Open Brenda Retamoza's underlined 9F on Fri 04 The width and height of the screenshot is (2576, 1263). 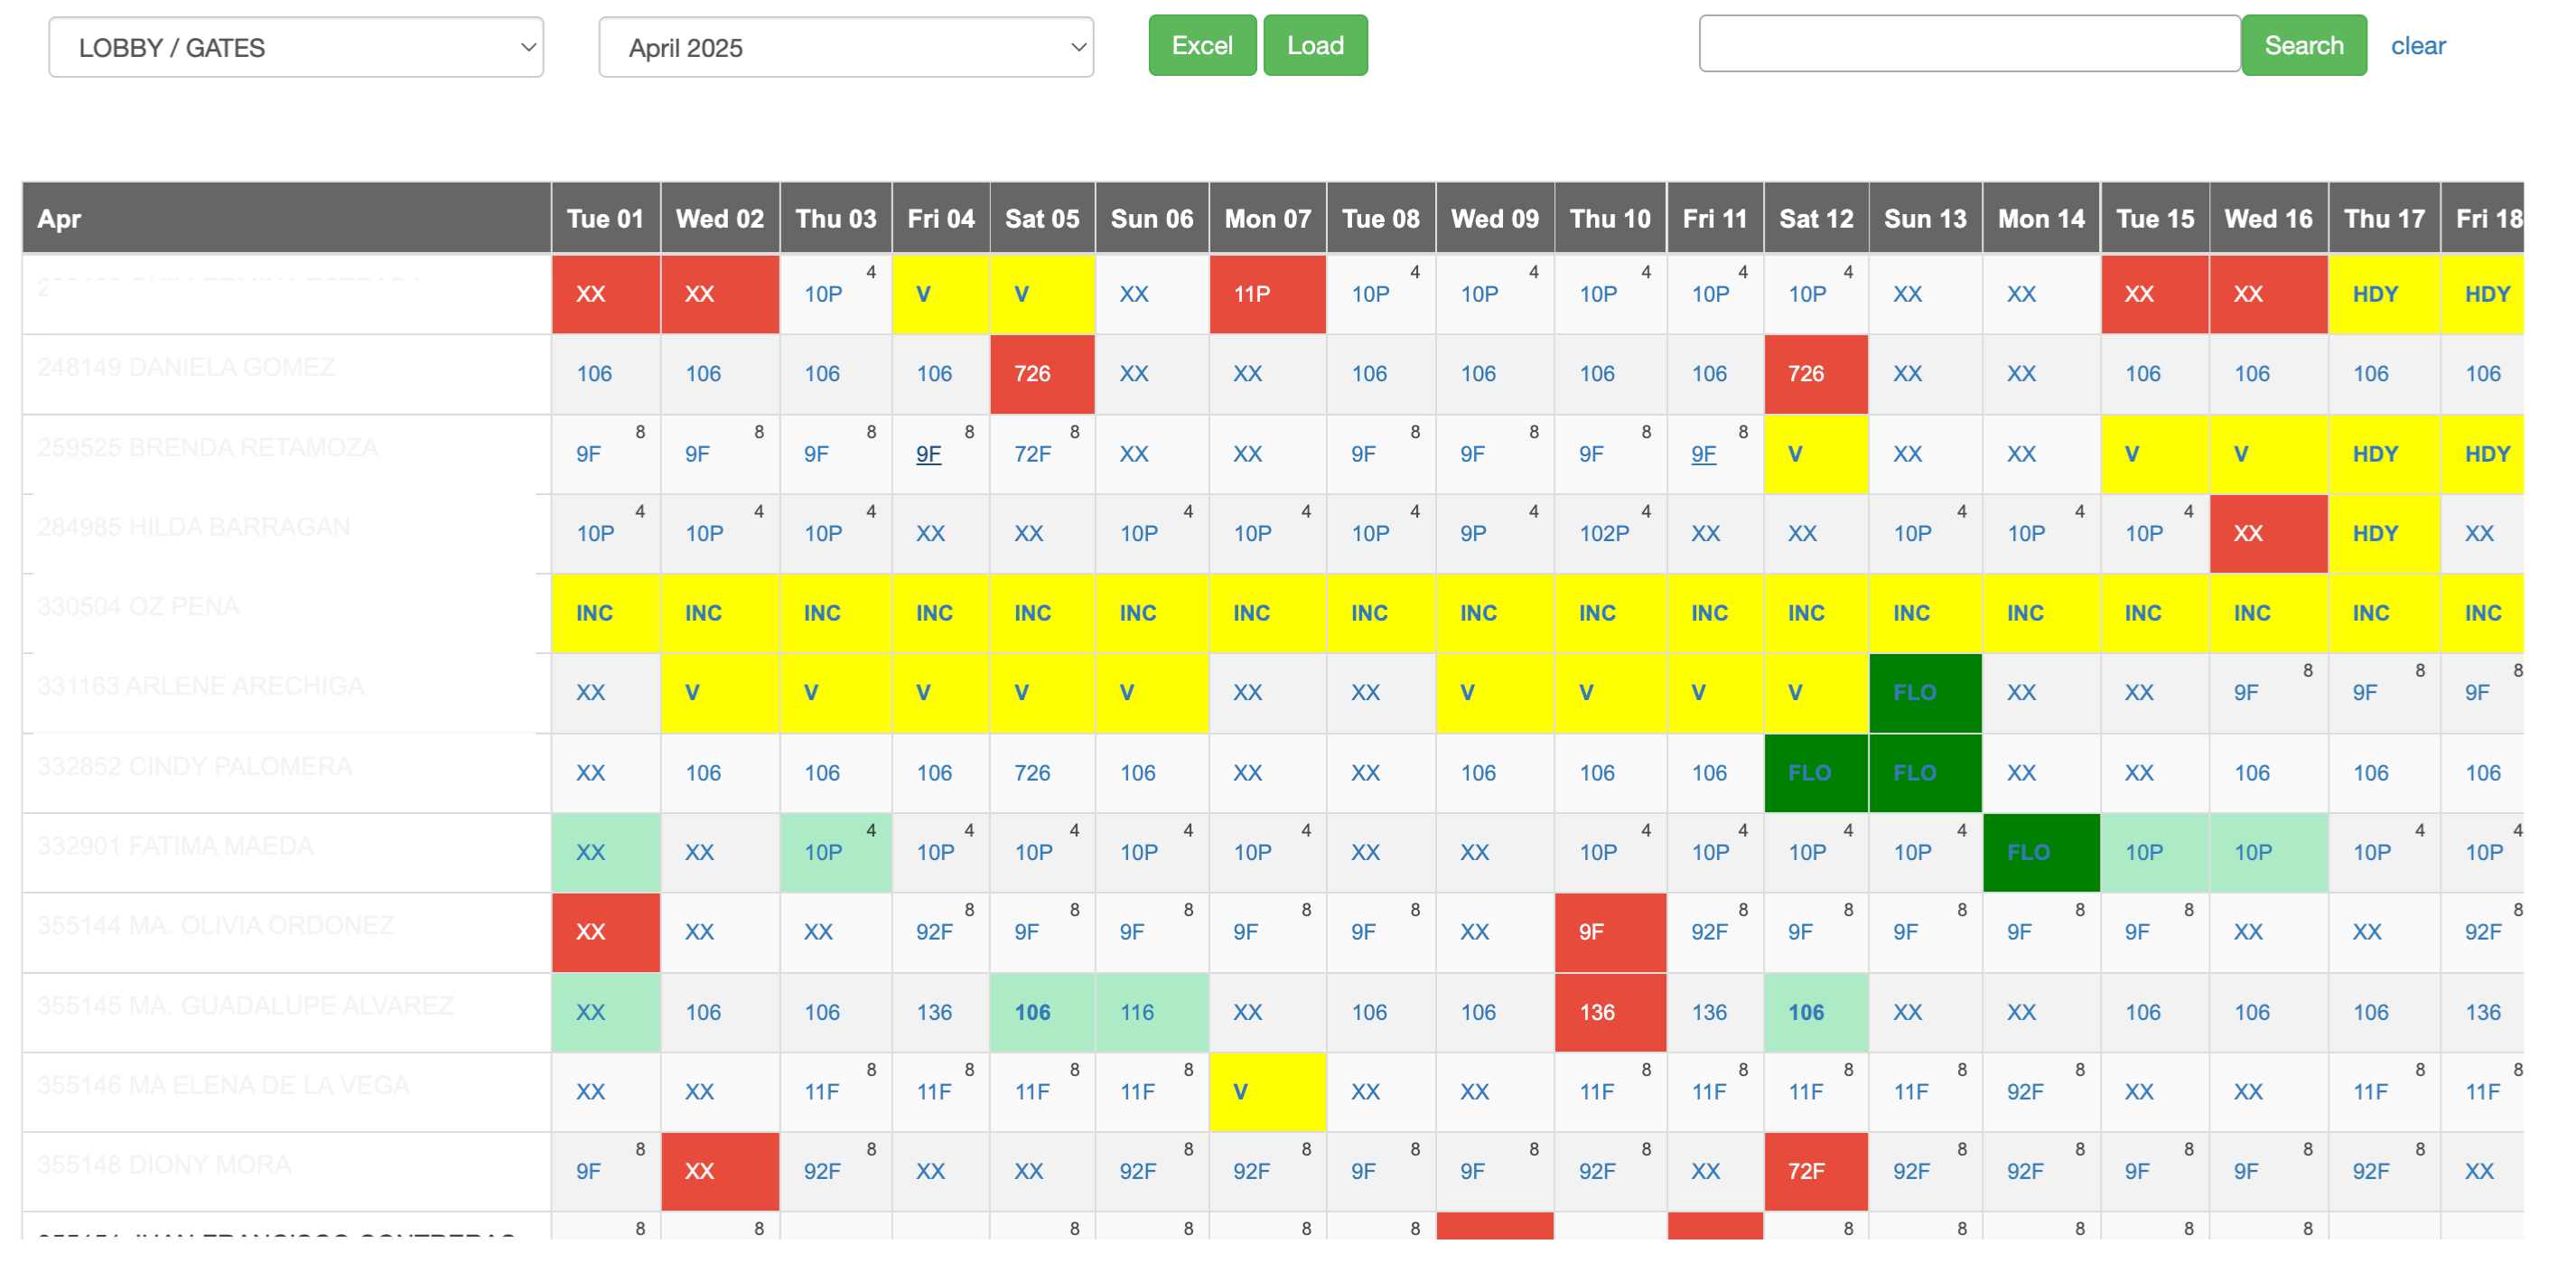pos(928,454)
